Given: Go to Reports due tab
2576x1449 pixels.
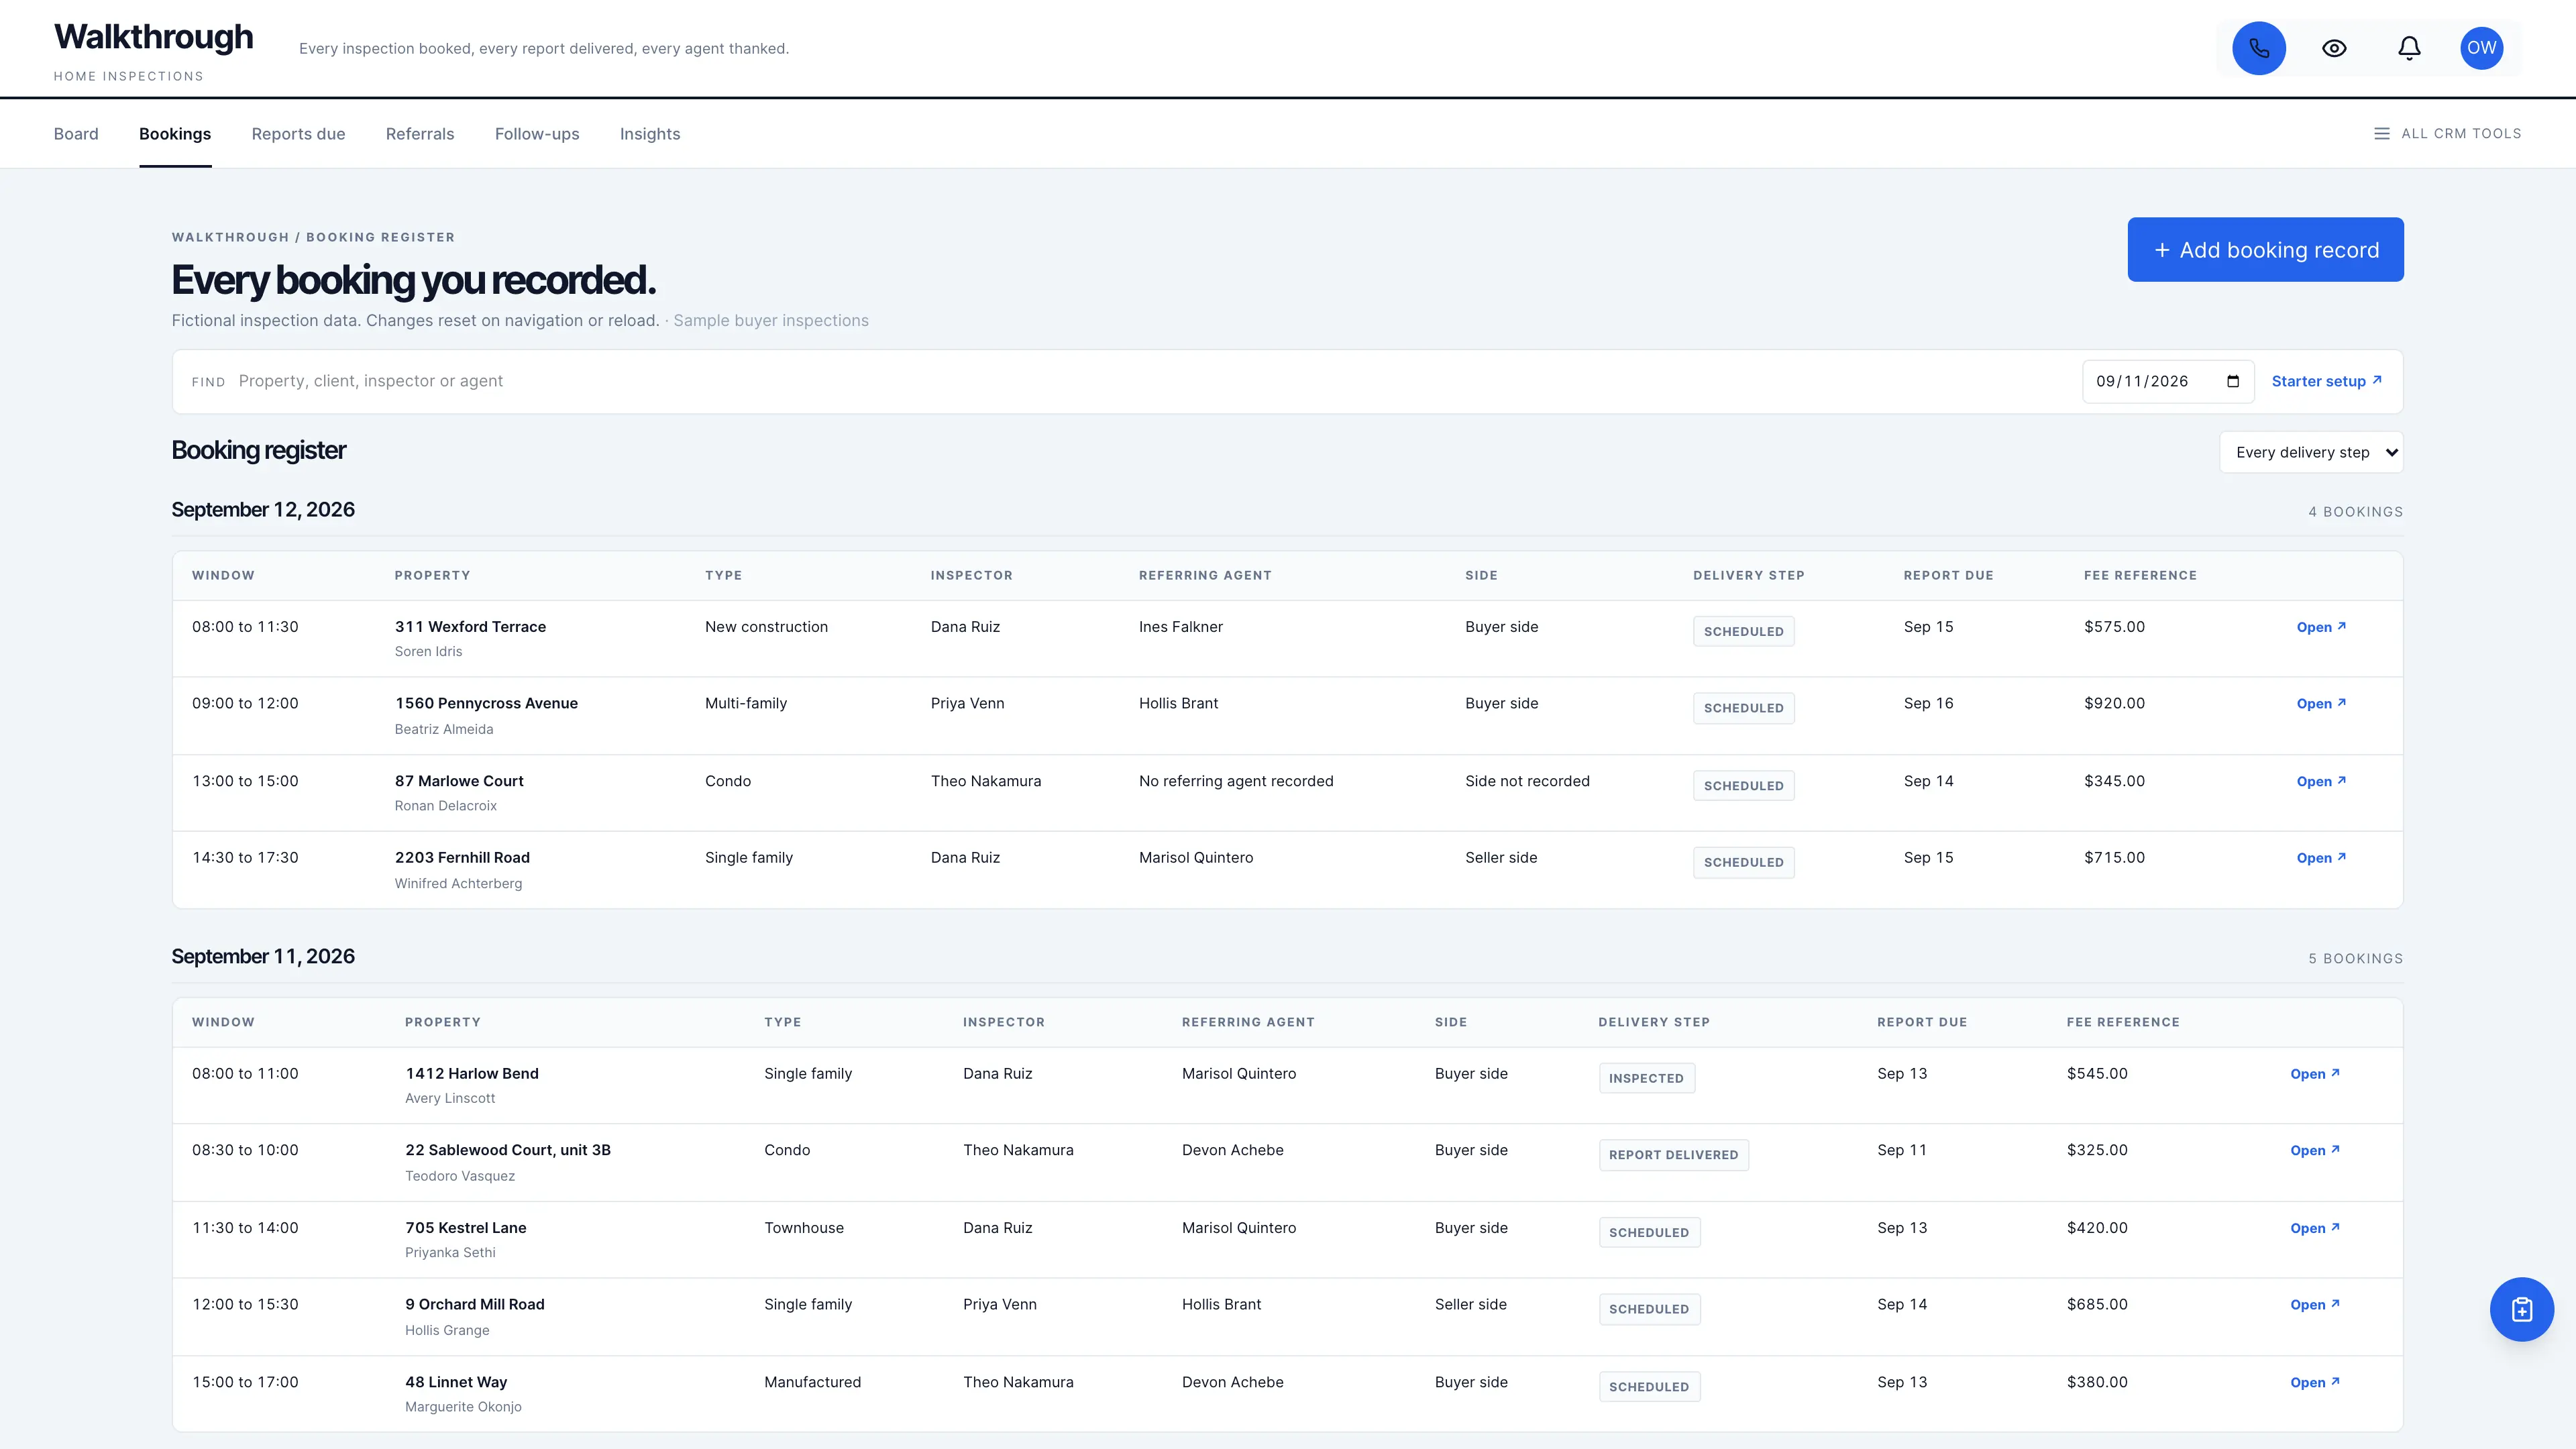Looking at the screenshot, I should point(298,134).
